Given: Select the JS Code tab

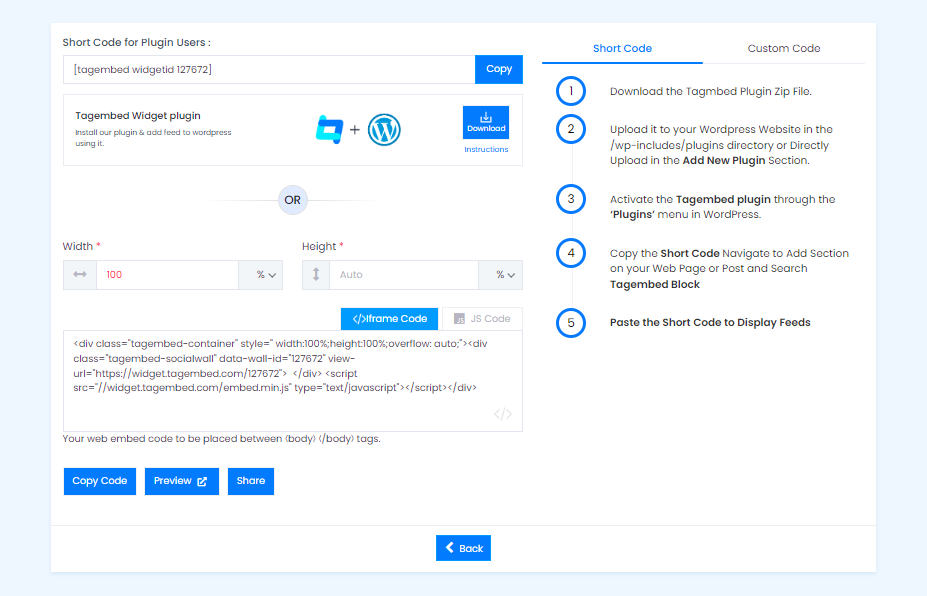Looking at the screenshot, I should 482,319.
